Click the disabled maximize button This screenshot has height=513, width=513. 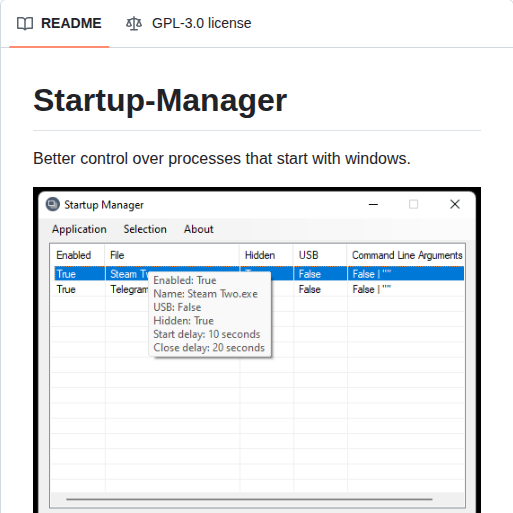click(x=413, y=204)
